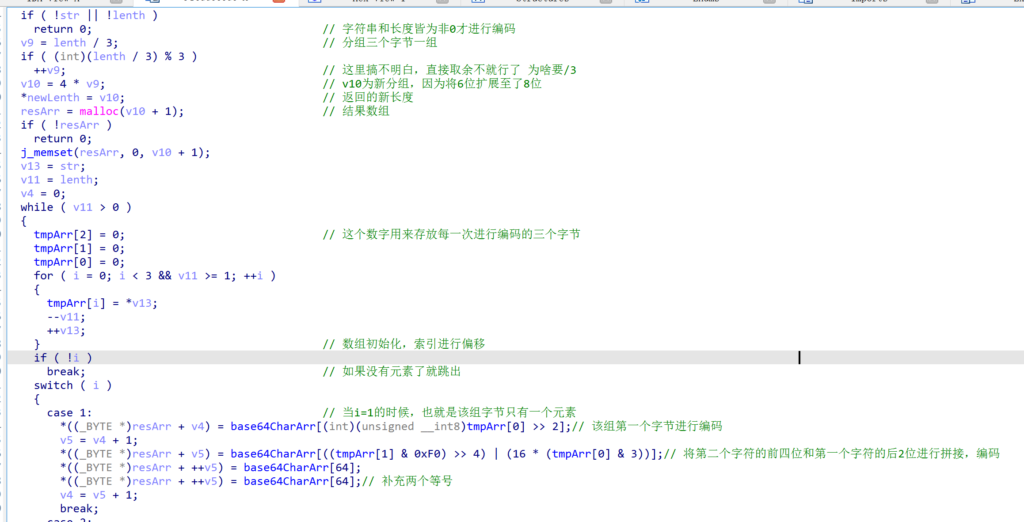Click the 'for ( i = 0; i < 3 && v11 >= 1; ++i )' line
The image size is (1024, 522).
[154, 276]
